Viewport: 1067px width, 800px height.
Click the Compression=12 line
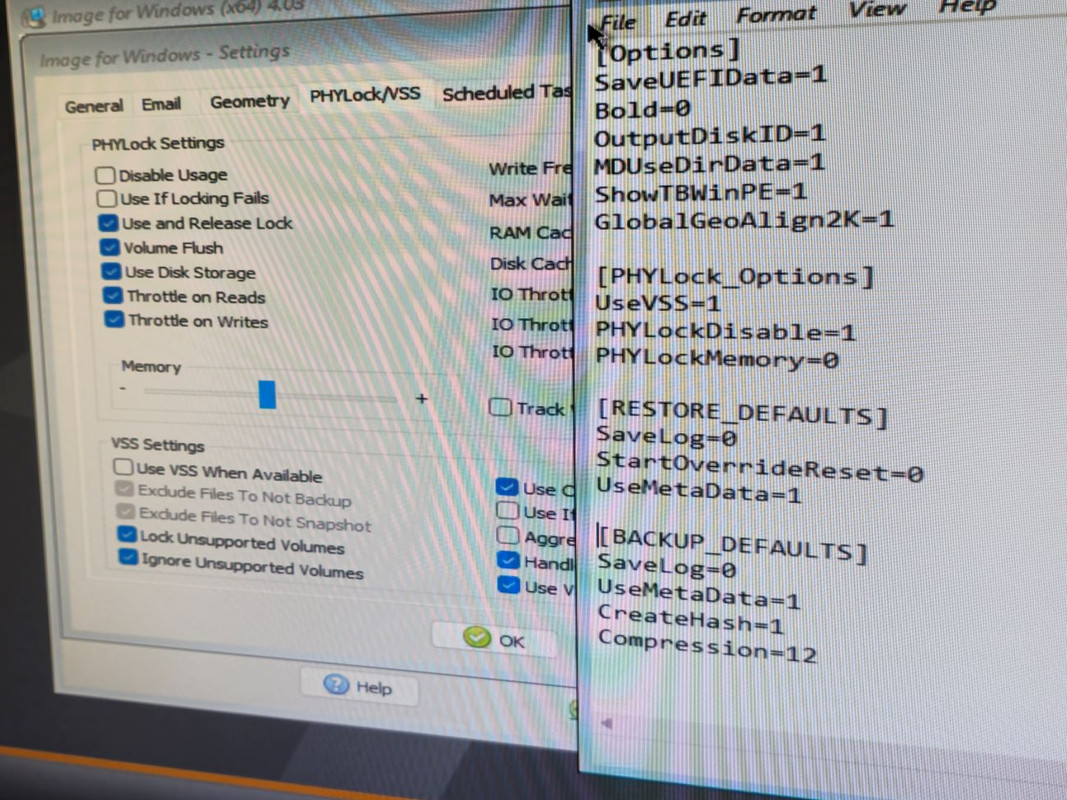(707, 646)
